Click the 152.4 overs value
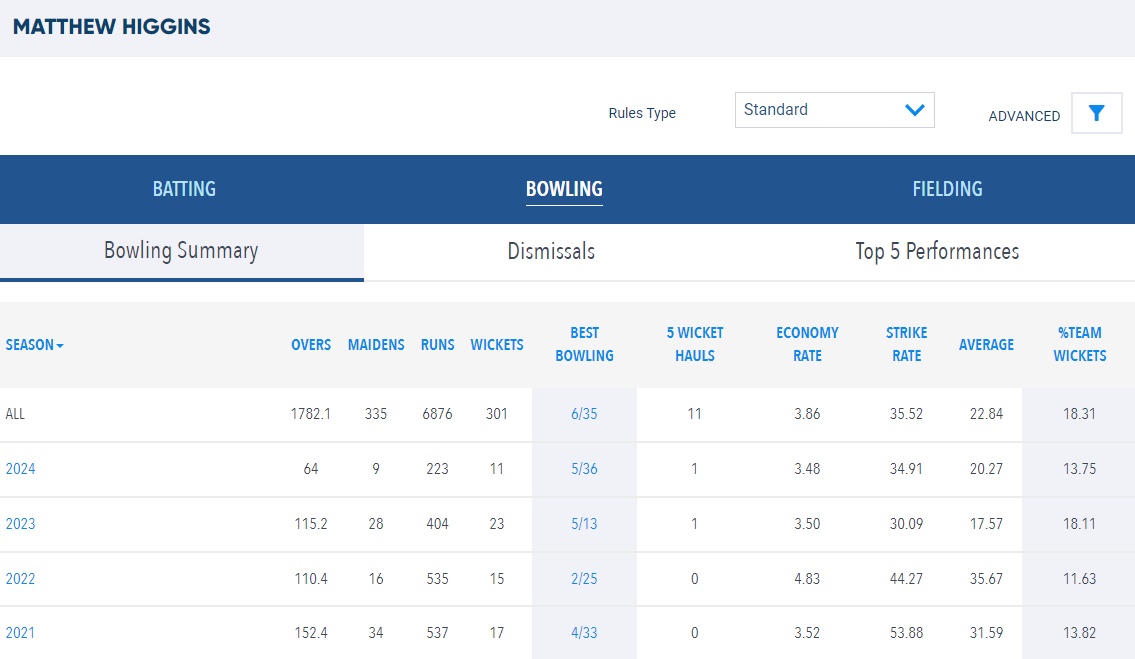The image size is (1135, 659). (311, 632)
